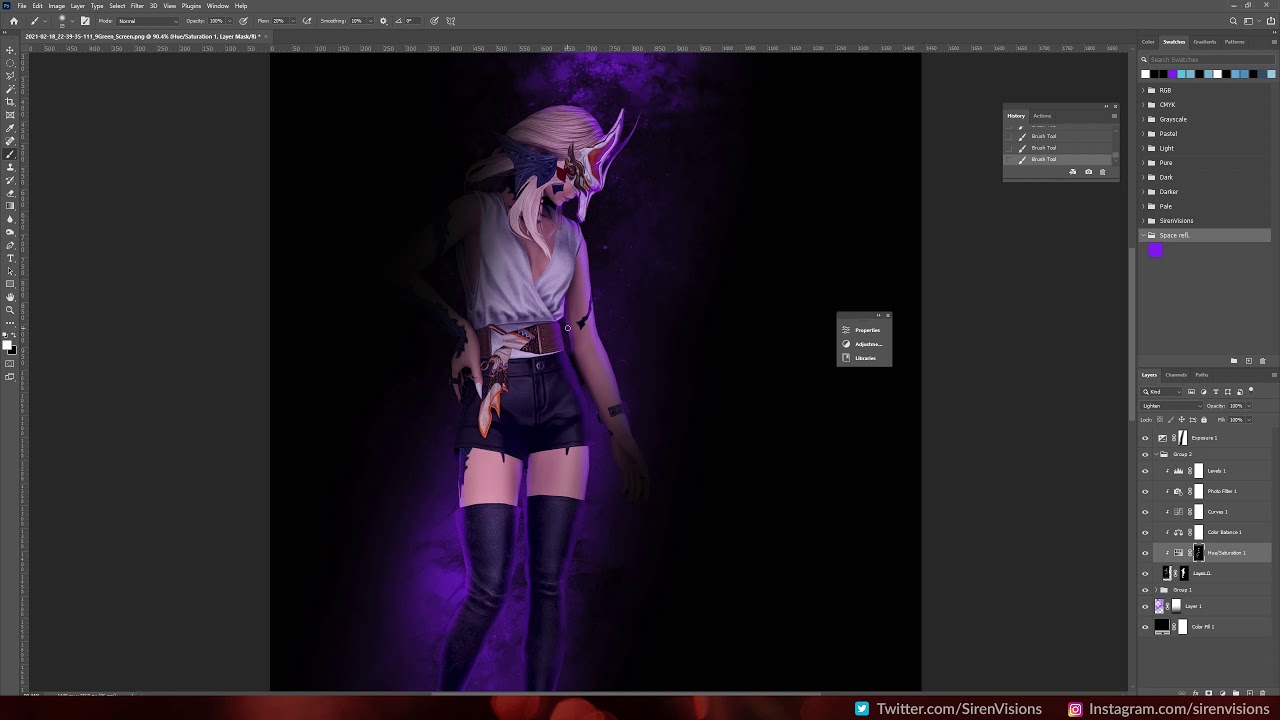Hide the Color Fill 1 layer

[1145, 627]
